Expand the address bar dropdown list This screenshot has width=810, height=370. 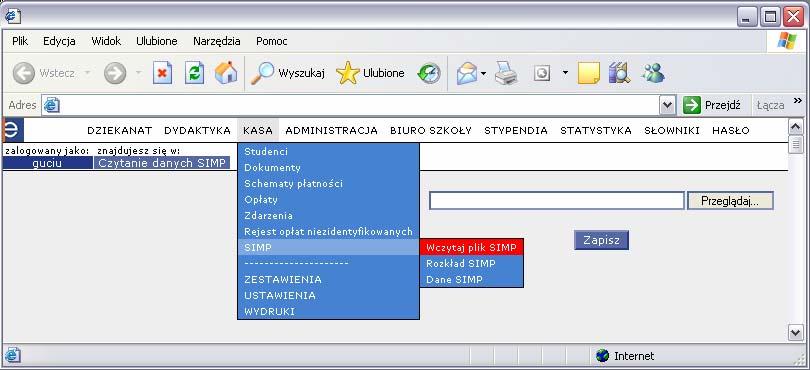coord(667,105)
